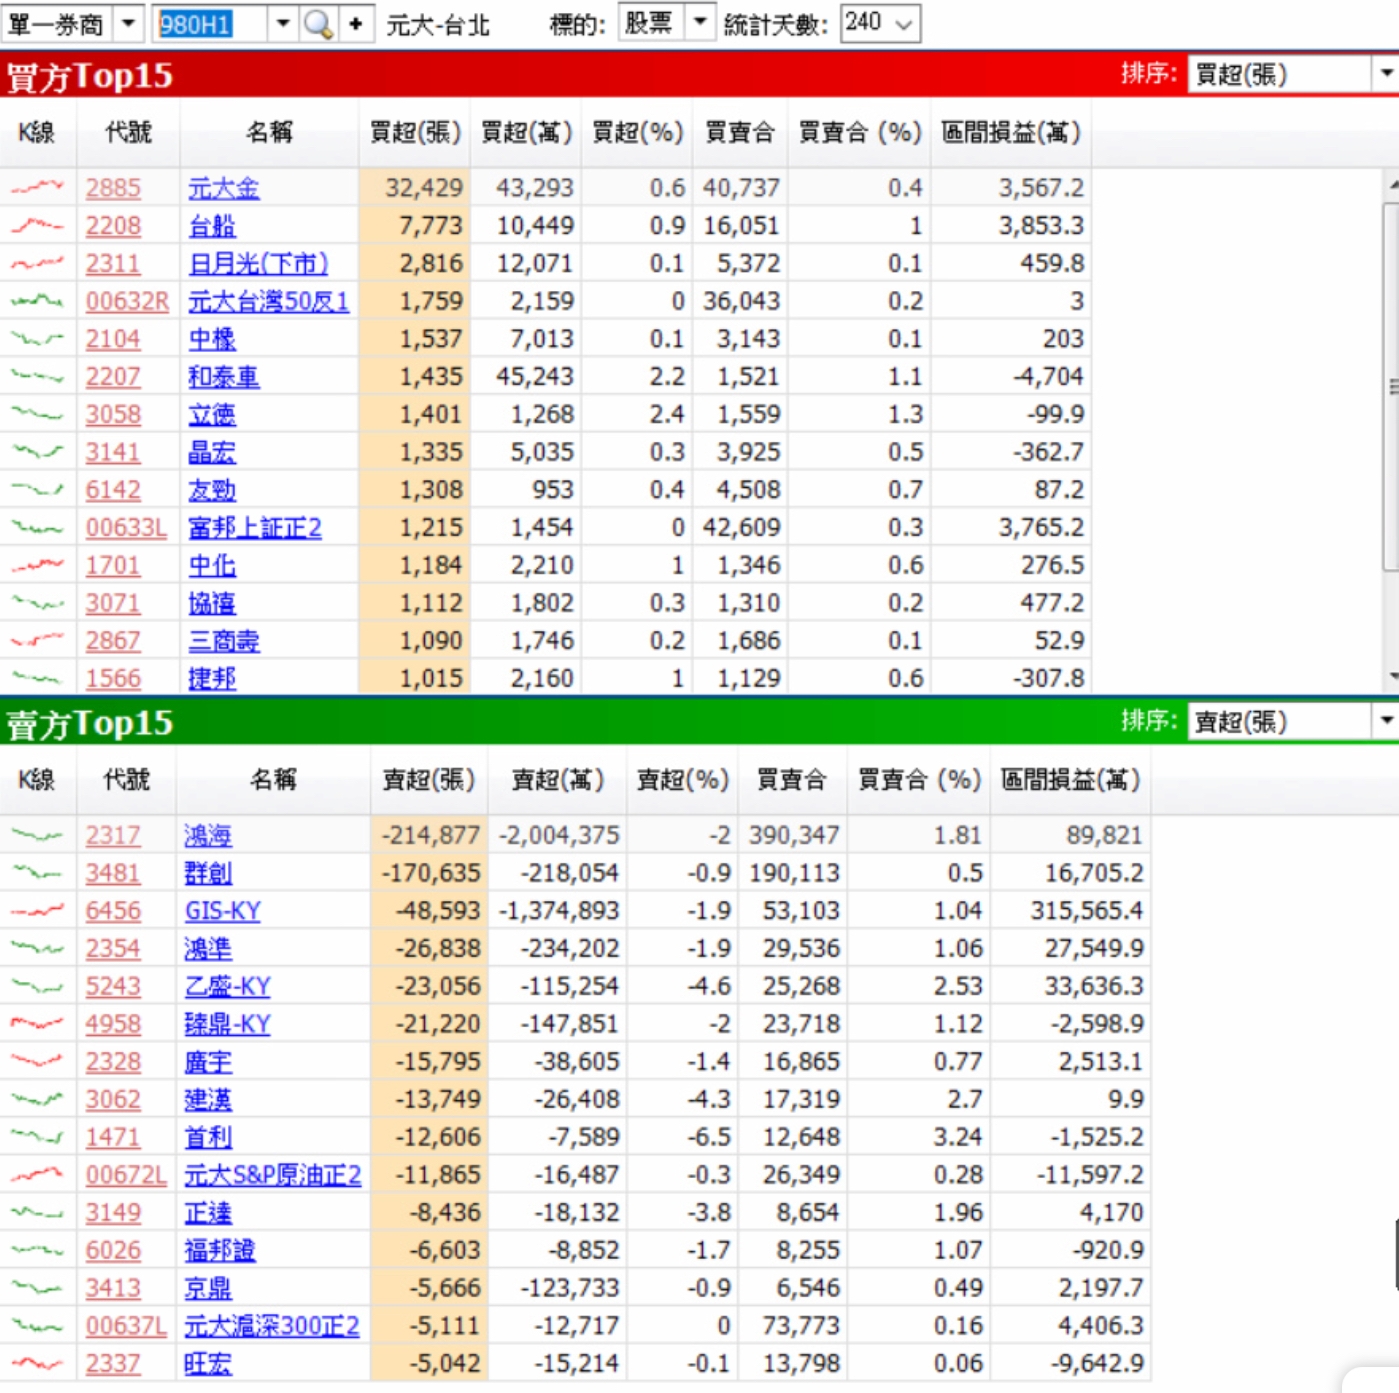The image size is (1399, 1393).
Task: Open the 單一券商 dropdown arrow
Action: click(x=128, y=23)
